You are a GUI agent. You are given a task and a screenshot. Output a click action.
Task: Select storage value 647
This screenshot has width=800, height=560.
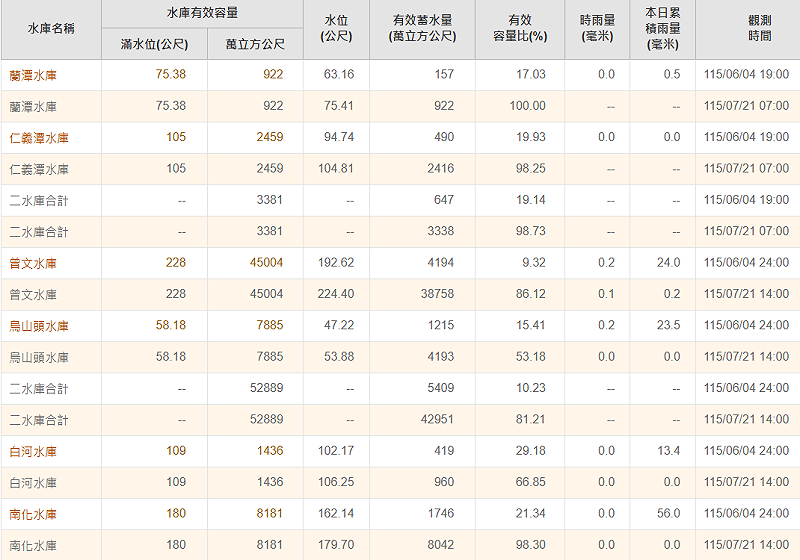point(444,200)
